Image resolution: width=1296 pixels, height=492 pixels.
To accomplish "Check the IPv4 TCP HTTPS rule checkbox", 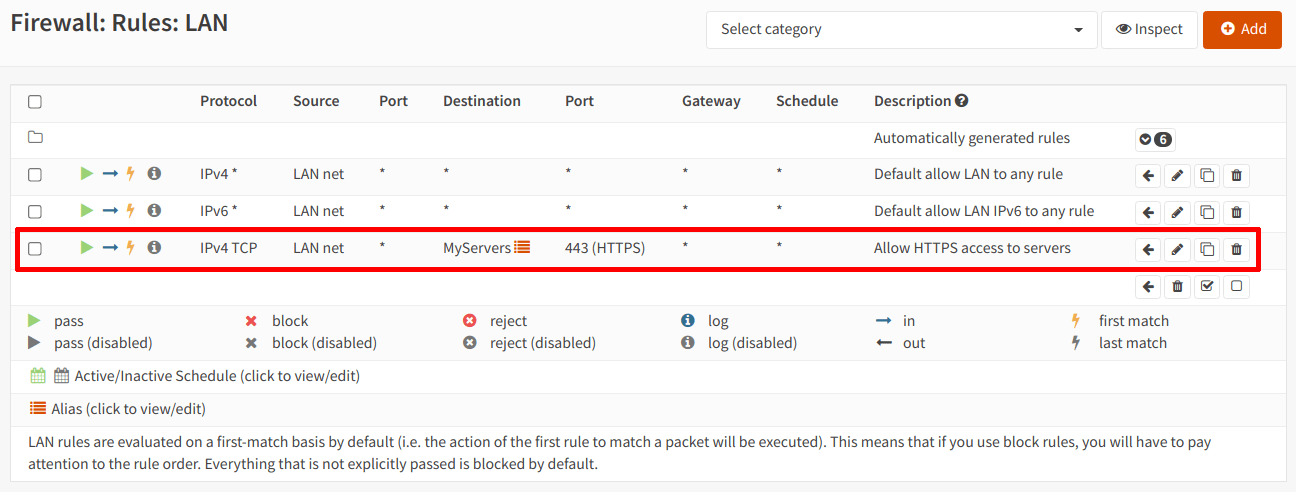I will [35, 249].
